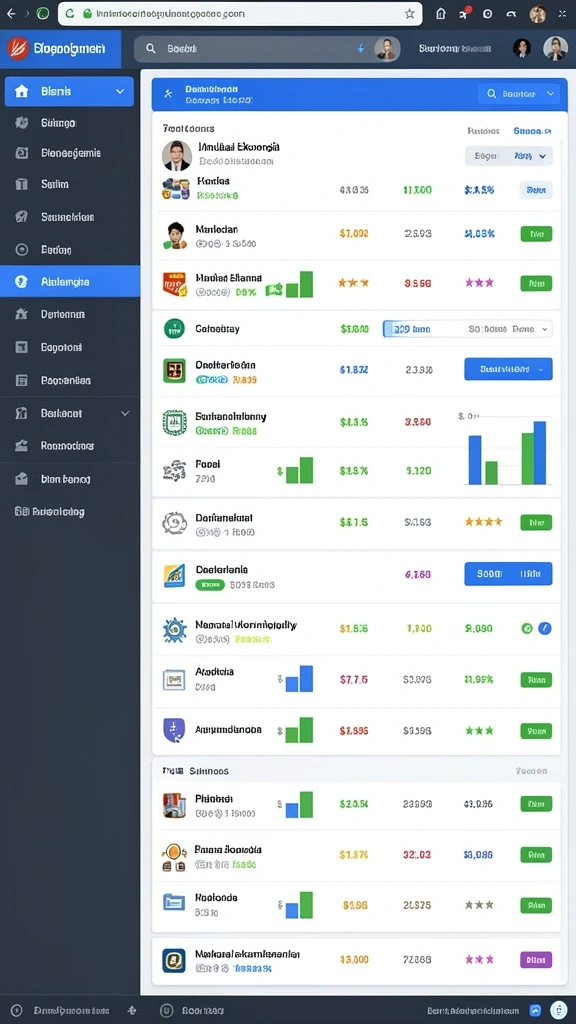Screen dimensions: 576x1024
Task: Bookmark the page with the star icon
Action: point(409,14)
